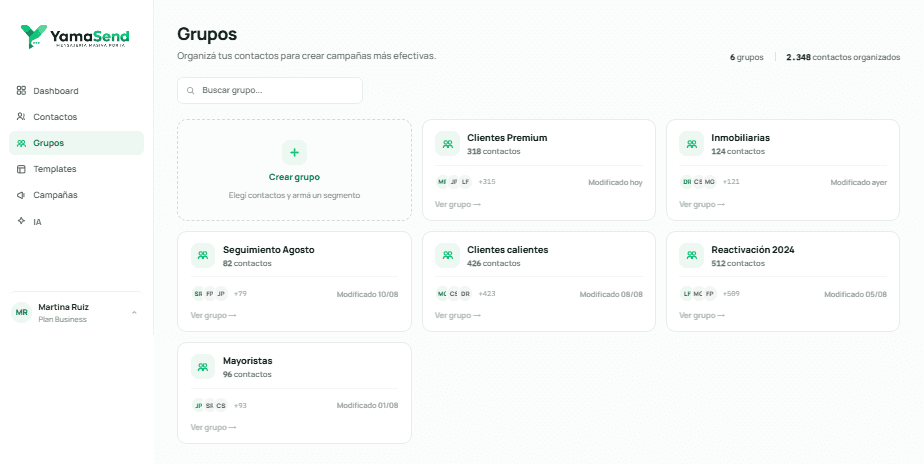The image size is (924, 464).
Task: Click the Clientes calientes title
Action: tap(507, 250)
